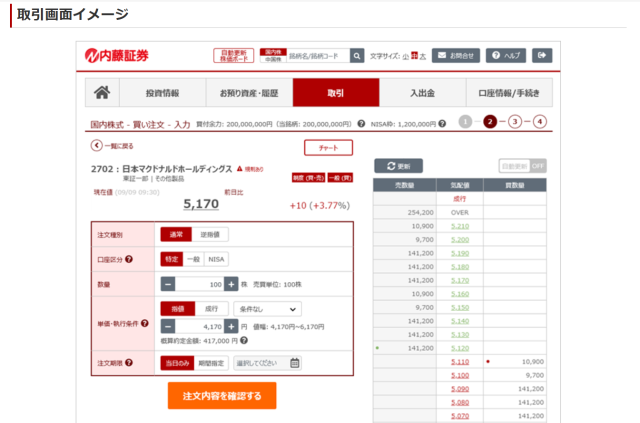Click the home icon tab
640x423 pixels.
pos(102,93)
